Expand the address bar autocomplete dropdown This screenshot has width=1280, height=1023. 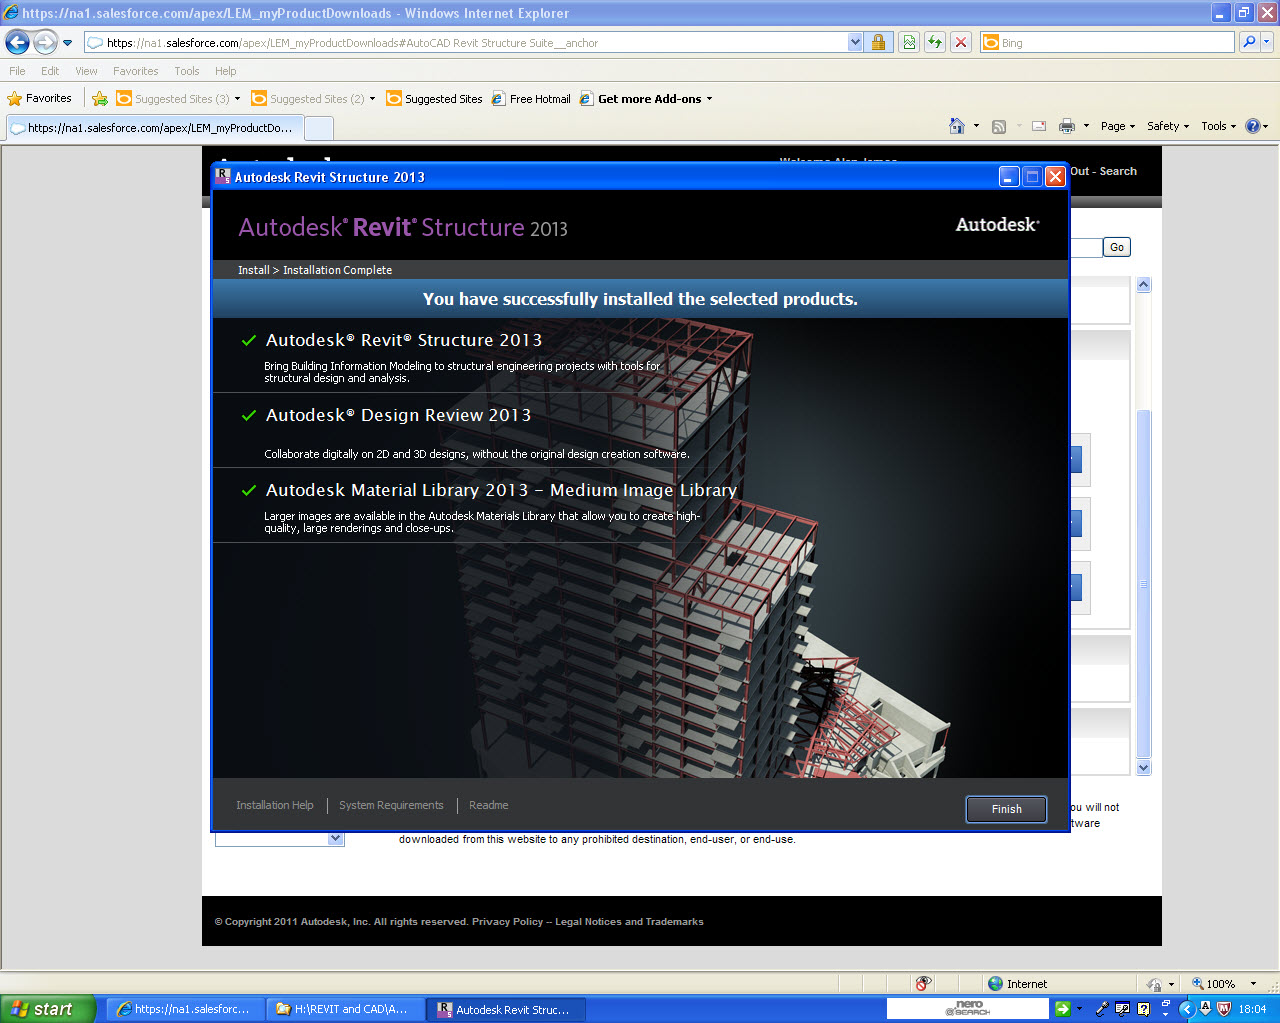[855, 43]
